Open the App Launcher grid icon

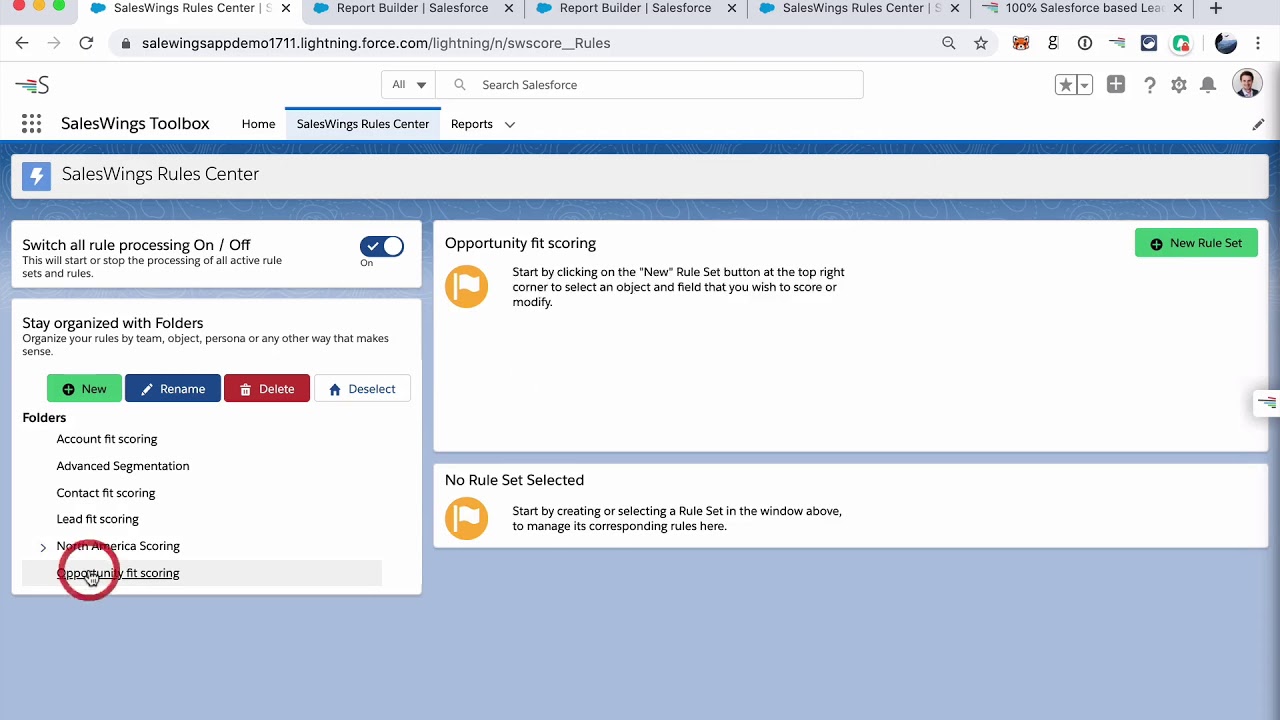(32, 124)
